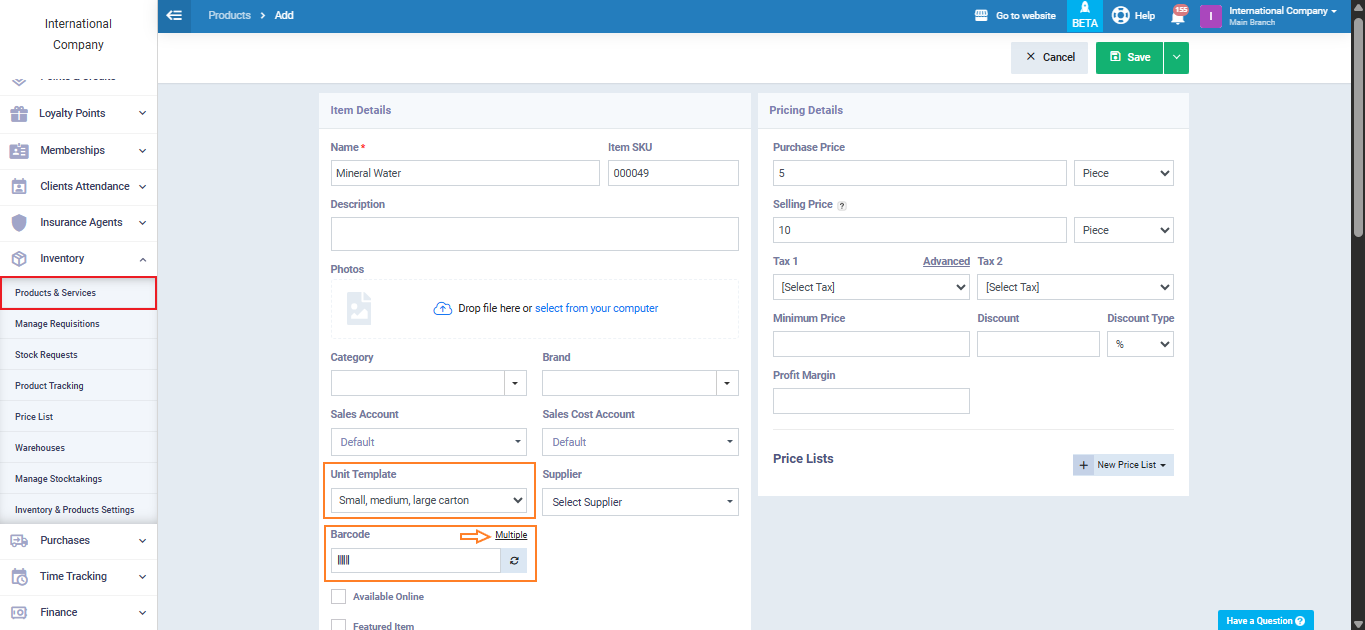Expand the Purchases sidebar menu
Viewport: 1365px width, 630px height.
point(78,540)
